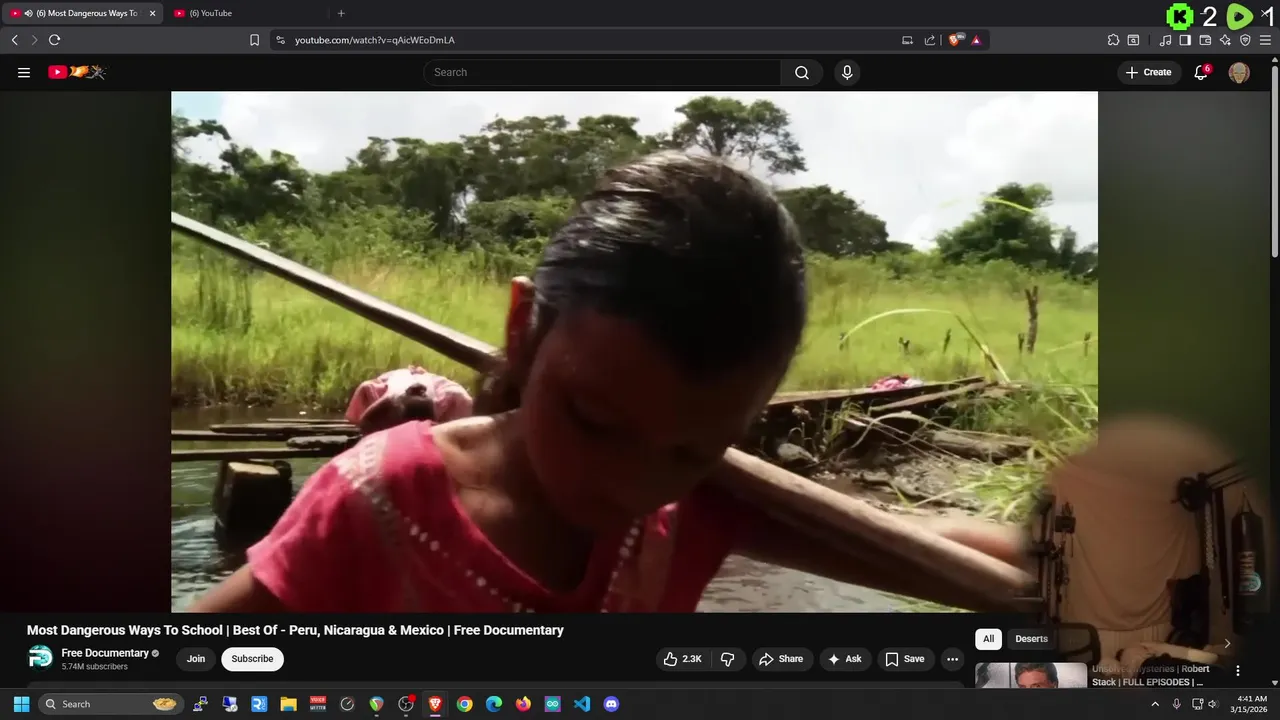Open Firefox from the taskbar
The width and height of the screenshot is (1280, 720).
click(x=523, y=704)
